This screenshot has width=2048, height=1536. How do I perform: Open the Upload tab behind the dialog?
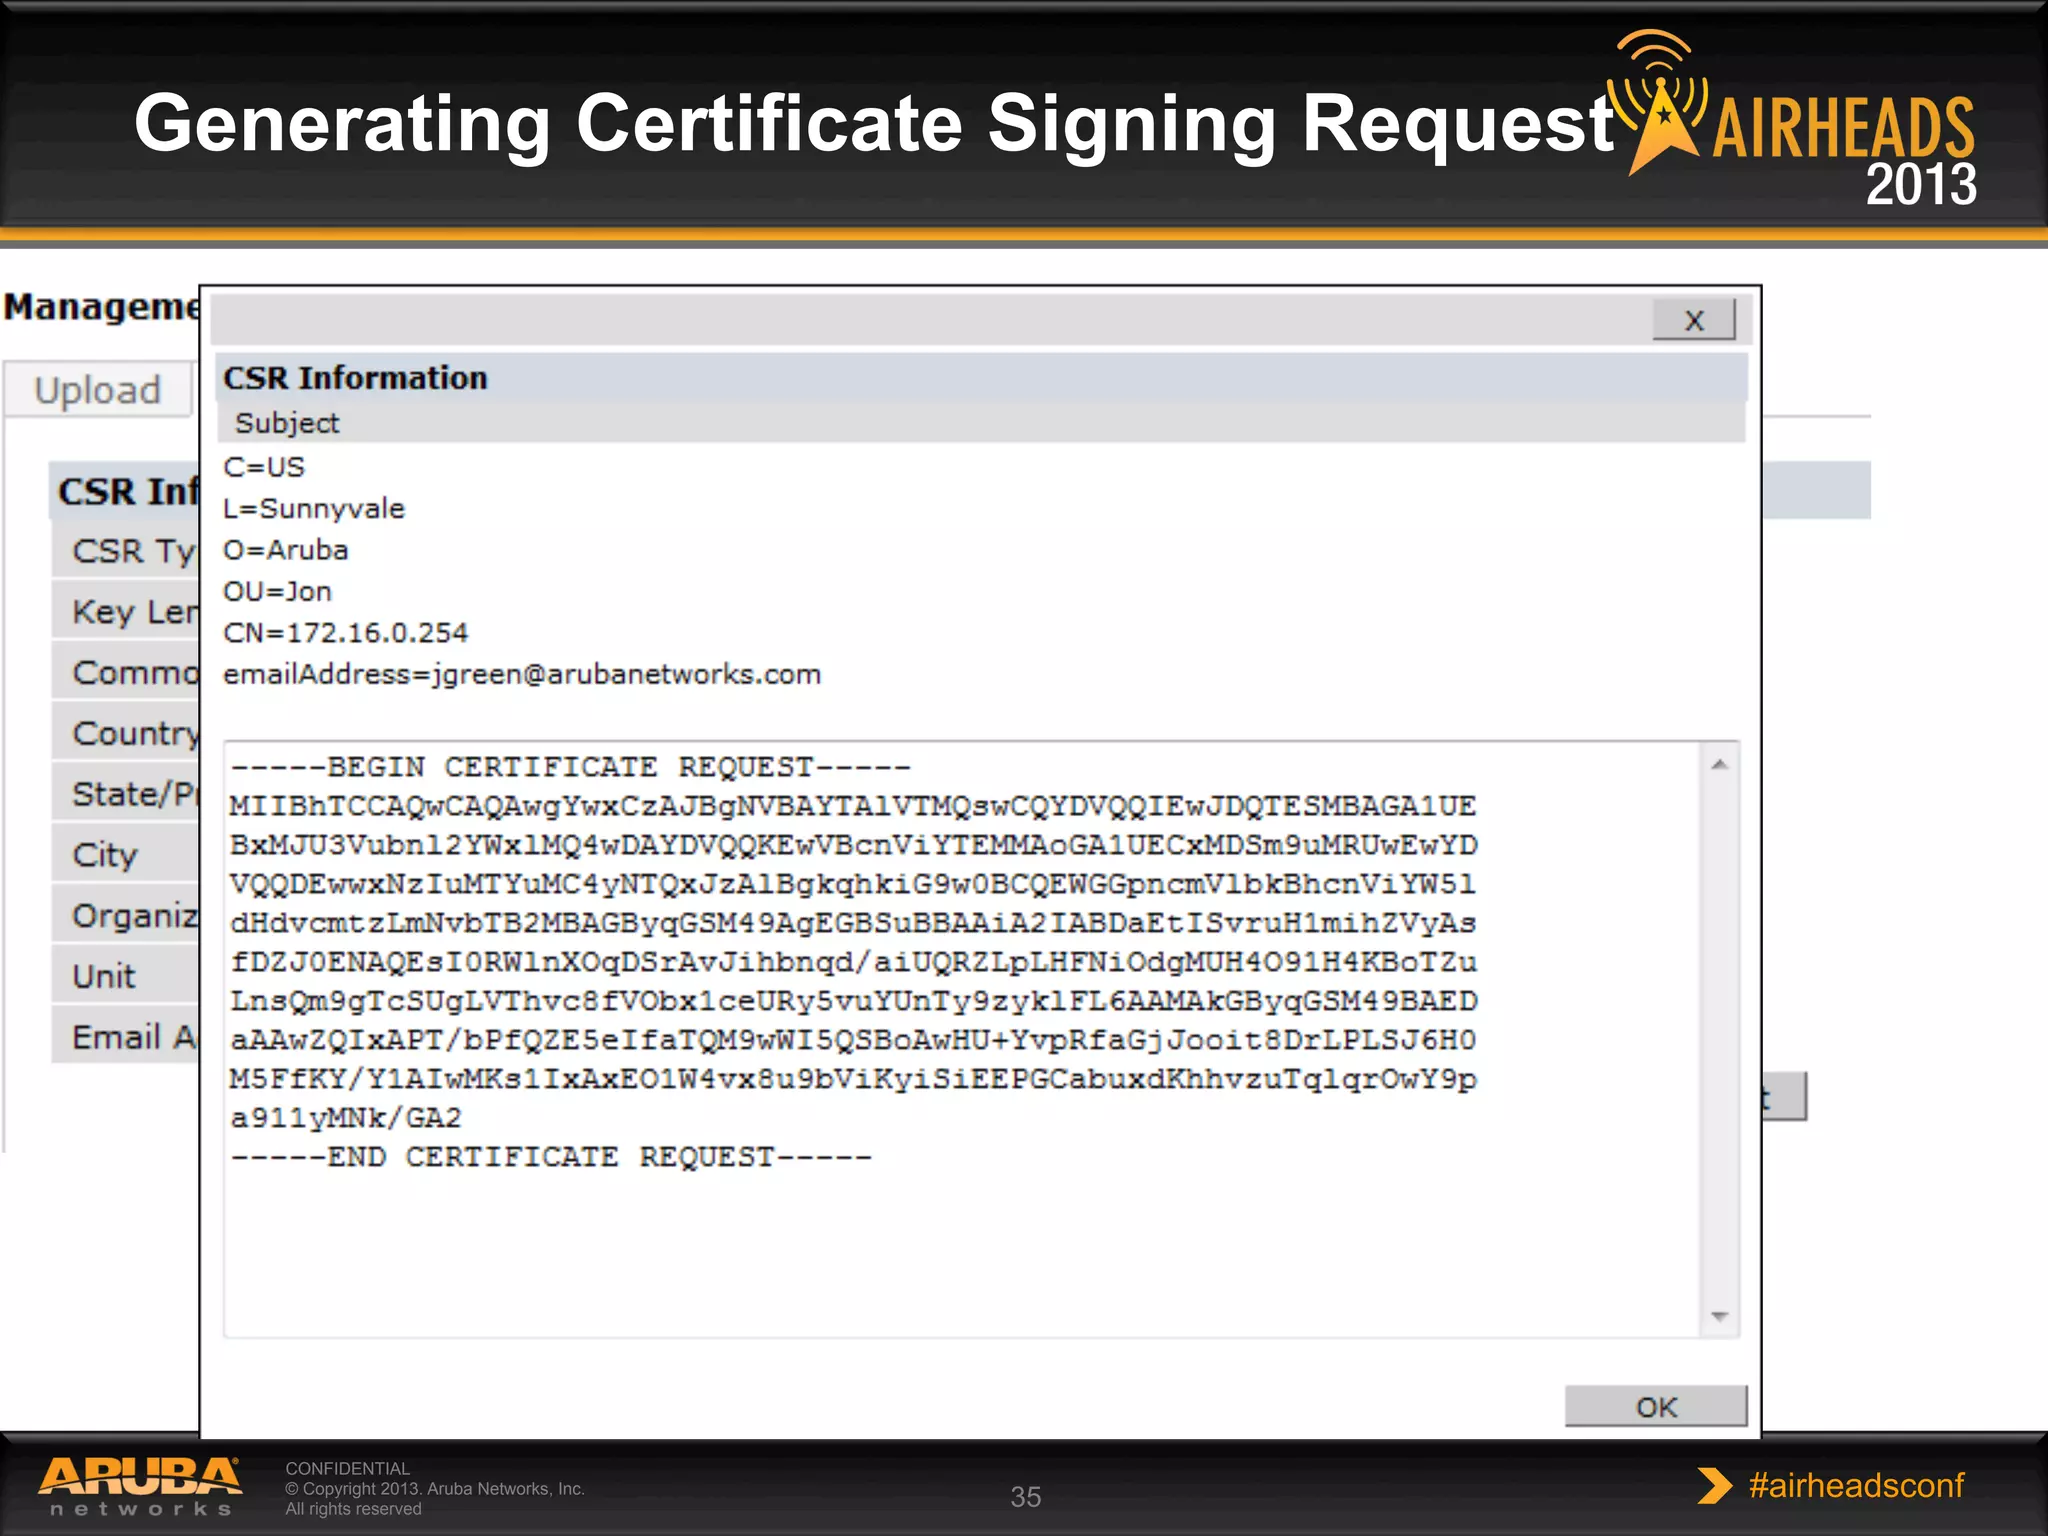point(98,390)
